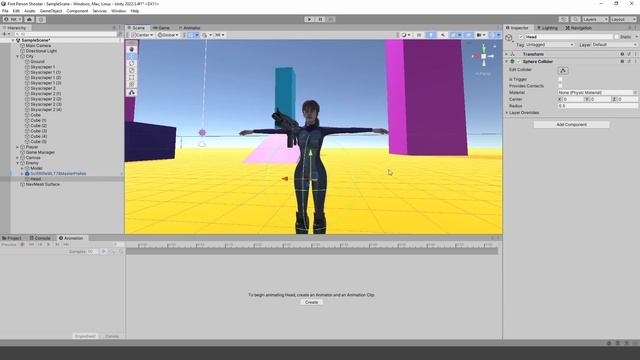Open the File menu
The height and width of the screenshot is (360, 640).
[5, 11]
